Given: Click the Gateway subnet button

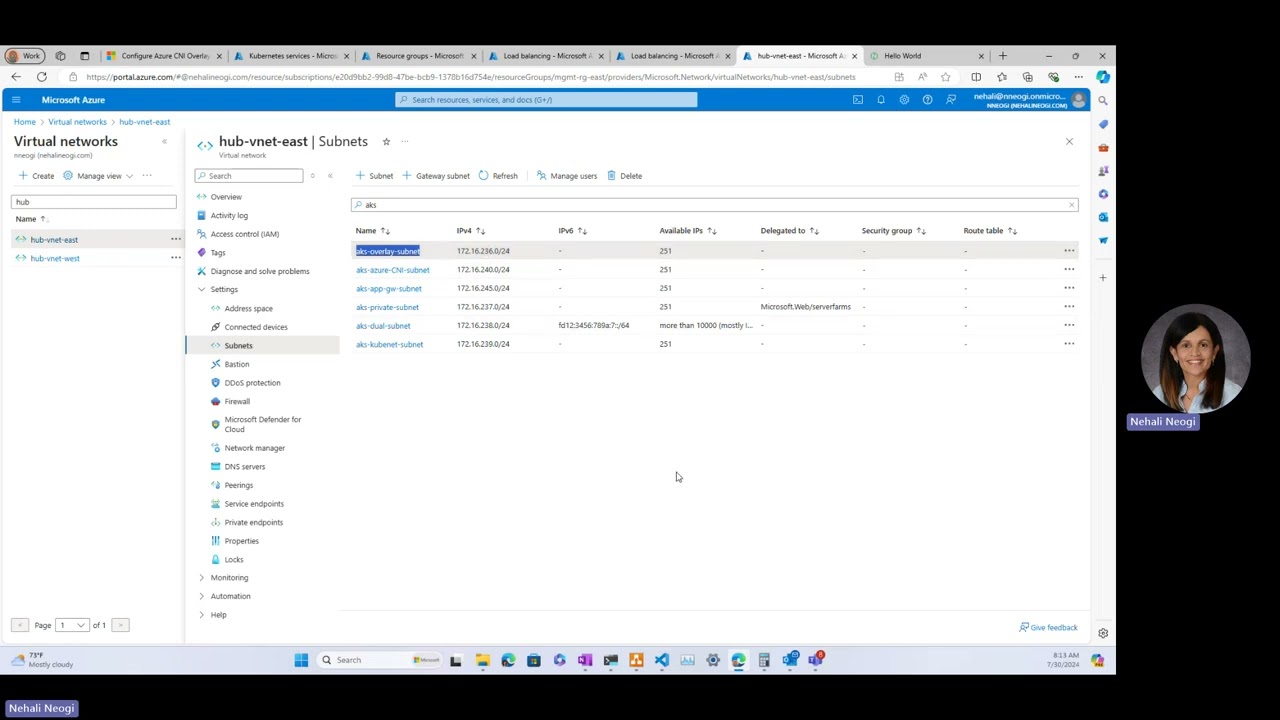Looking at the screenshot, I should (436, 176).
